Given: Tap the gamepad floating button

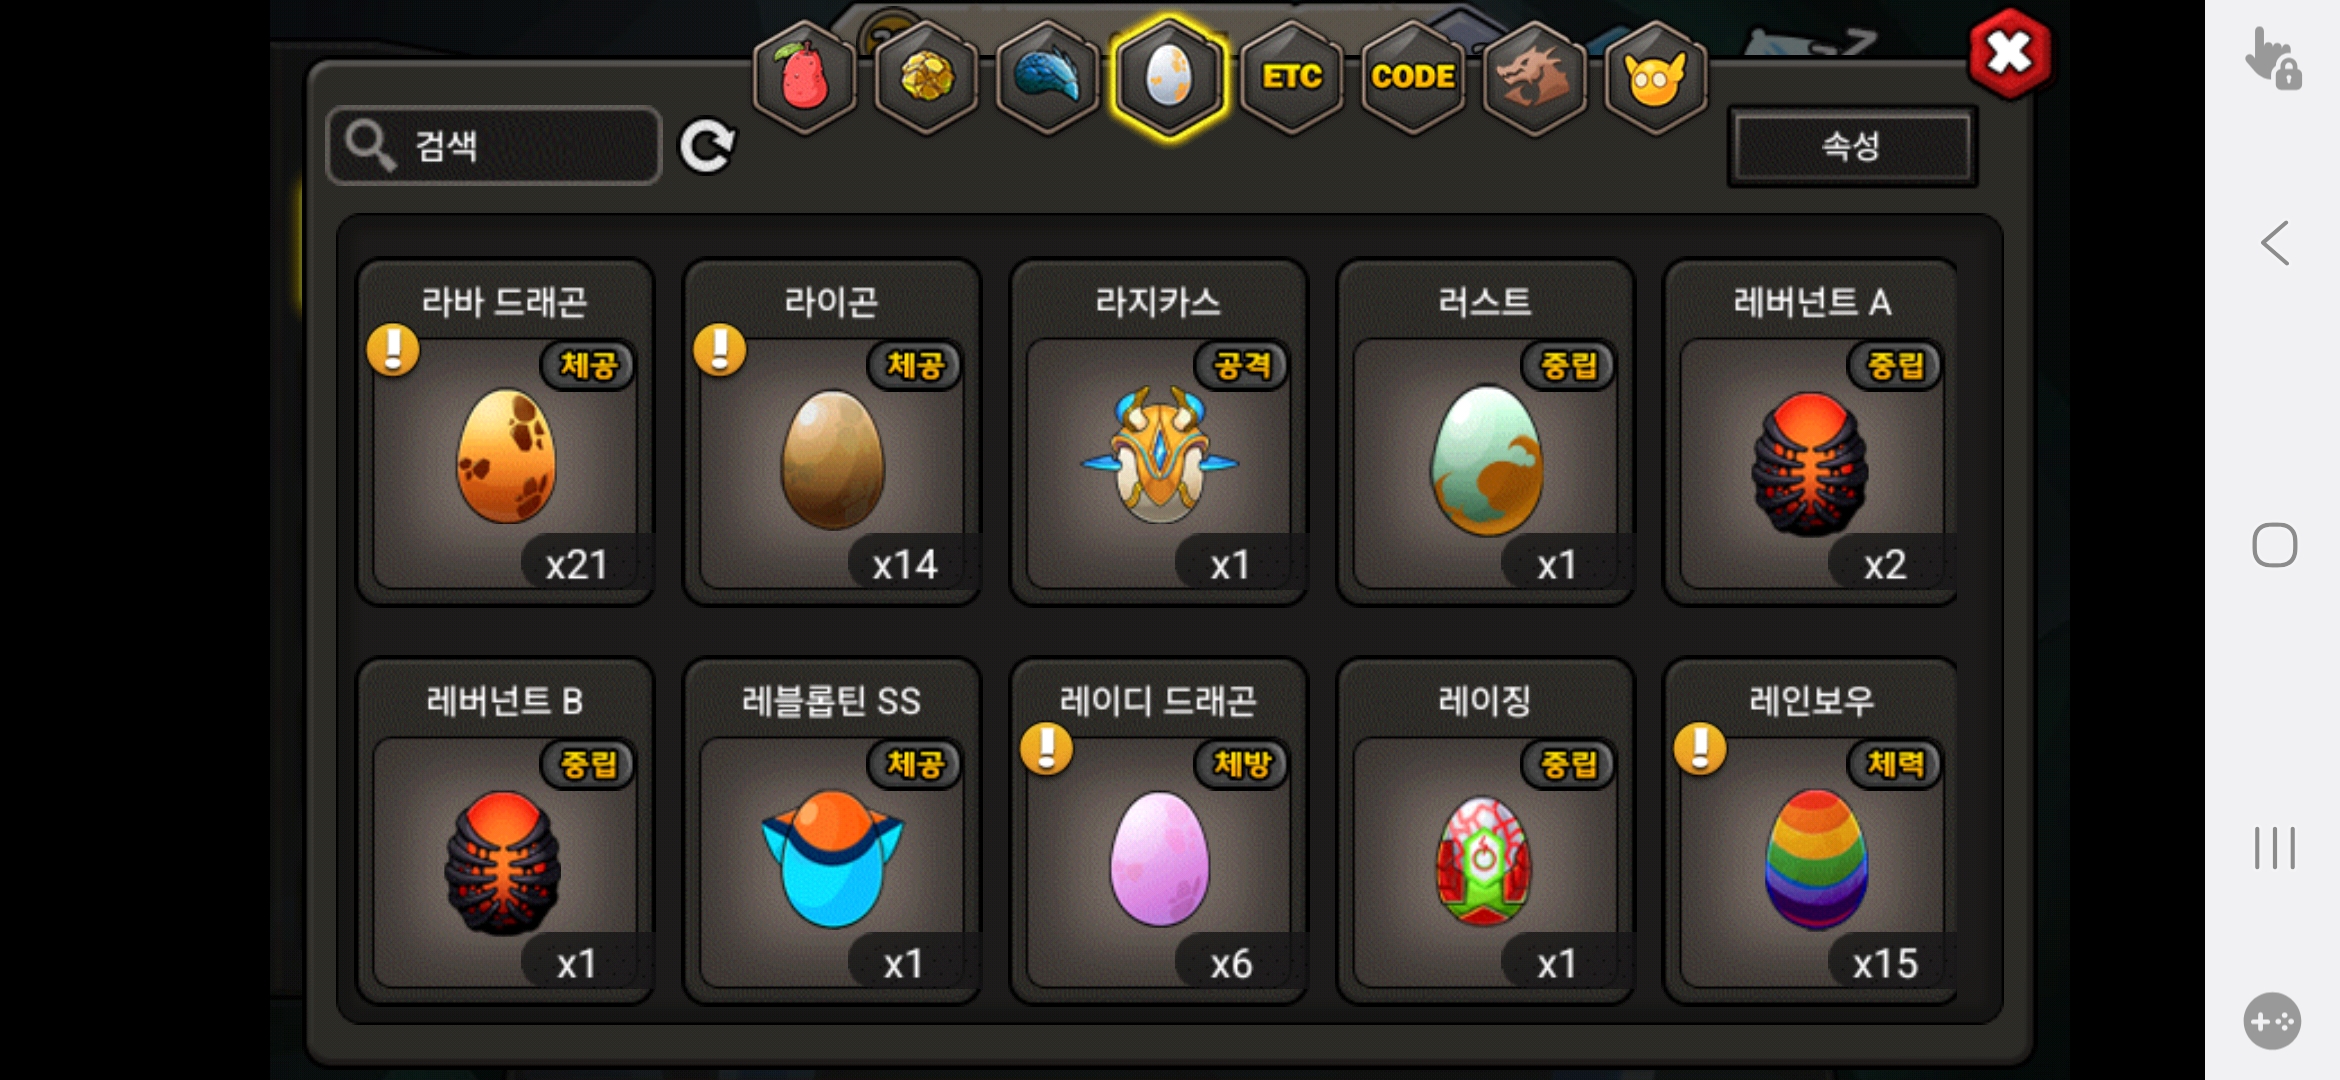Looking at the screenshot, I should [x=2272, y=1021].
